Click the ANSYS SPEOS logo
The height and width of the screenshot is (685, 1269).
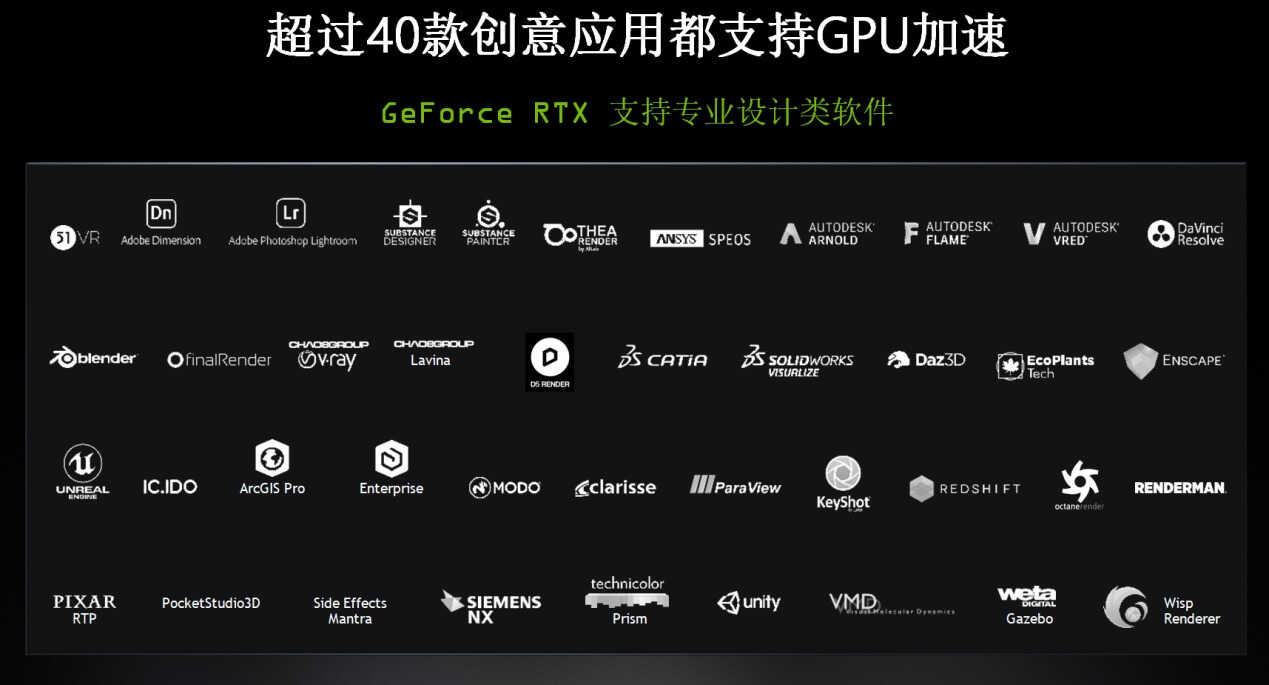click(700, 239)
